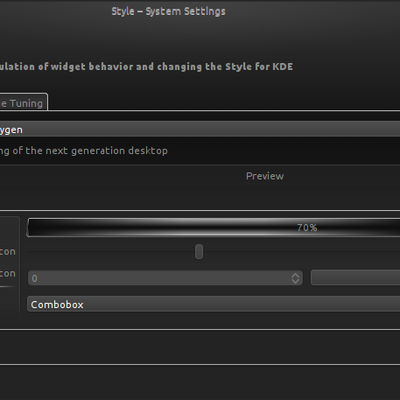Click the 'next generation desktop' description text

click(84, 151)
